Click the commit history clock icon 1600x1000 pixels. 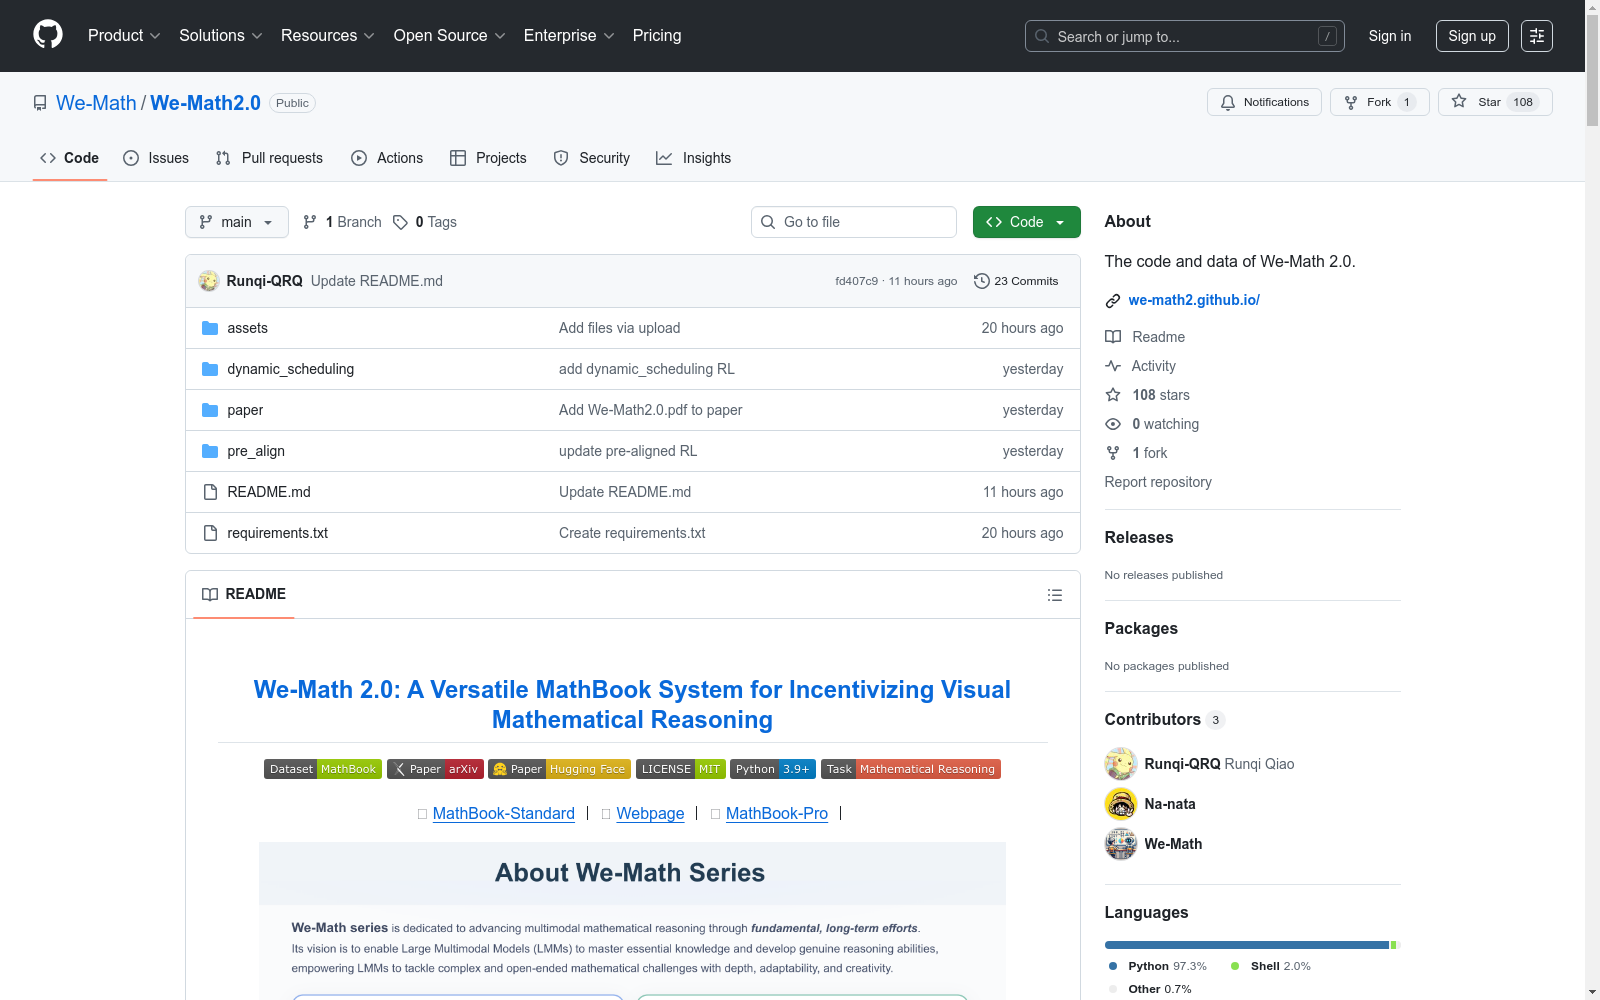[982, 281]
